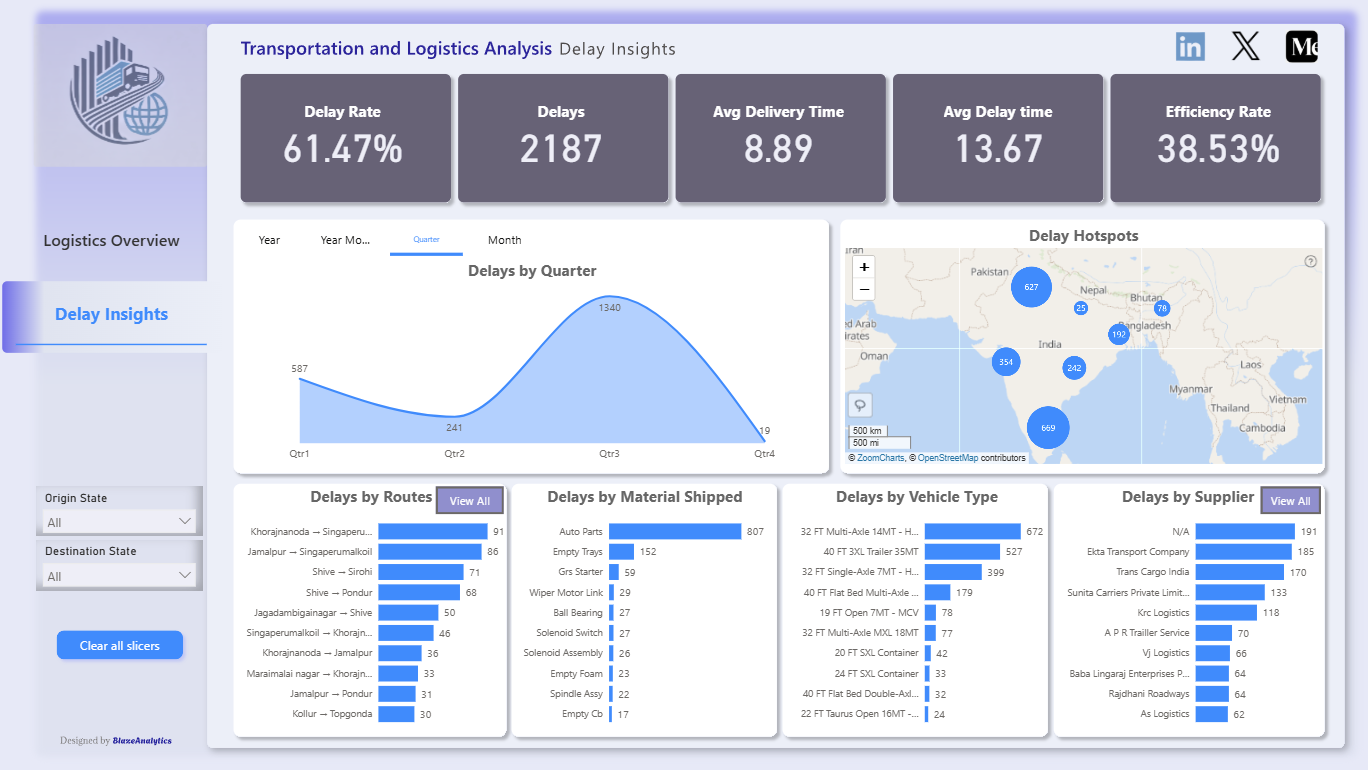The image size is (1368, 770).
Task: Click the Qtr1 data label 587
Action: point(299,369)
